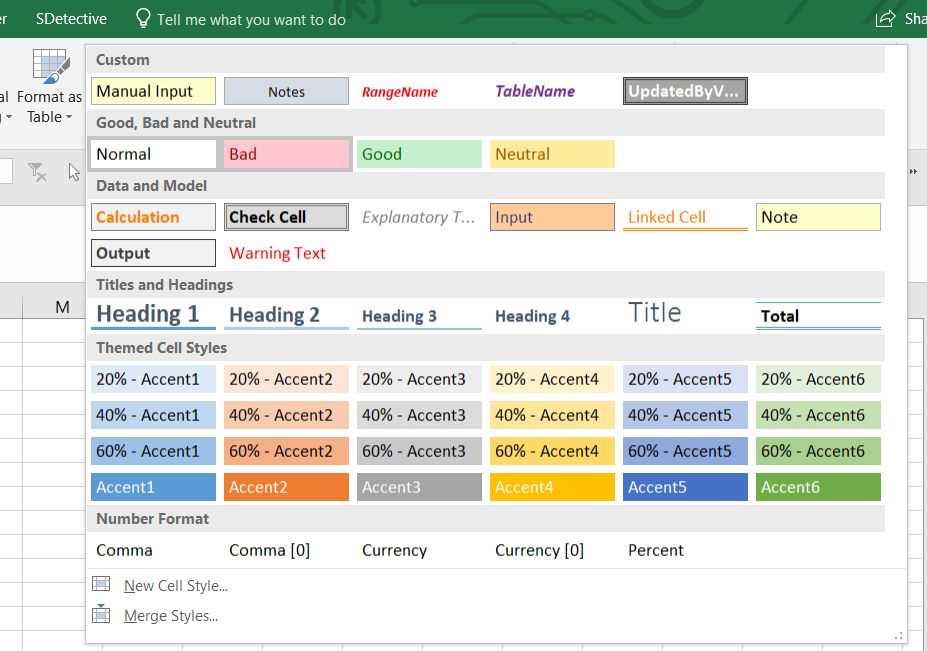Apply the Total style

[818, 315]
